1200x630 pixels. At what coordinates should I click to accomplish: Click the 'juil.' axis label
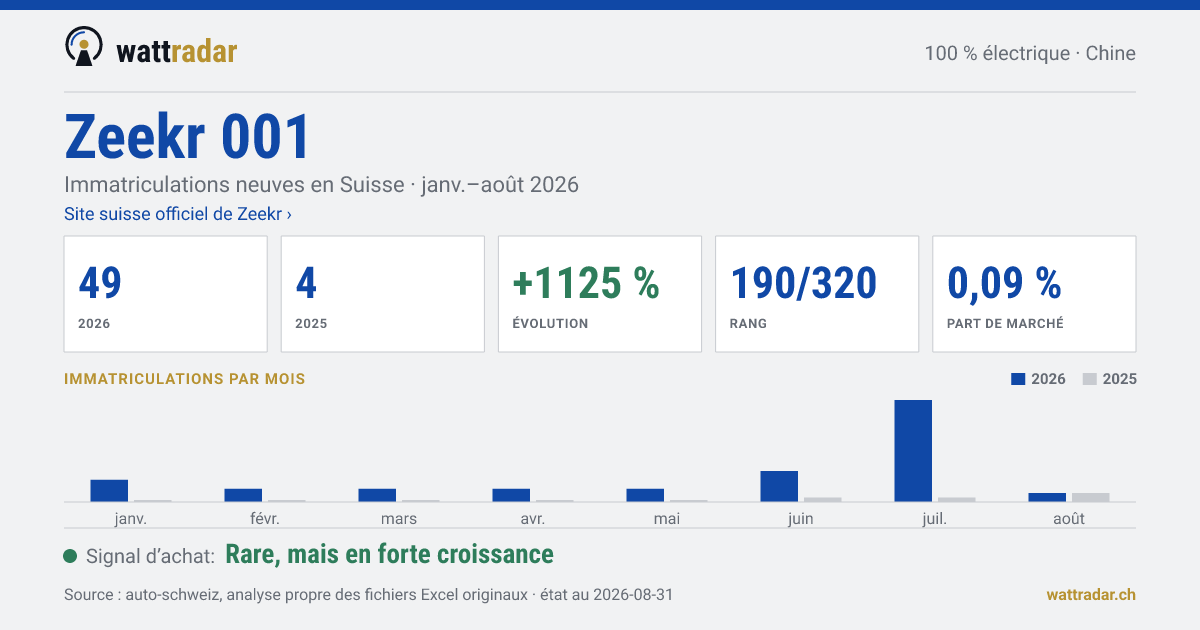click(x=935, y=518)
